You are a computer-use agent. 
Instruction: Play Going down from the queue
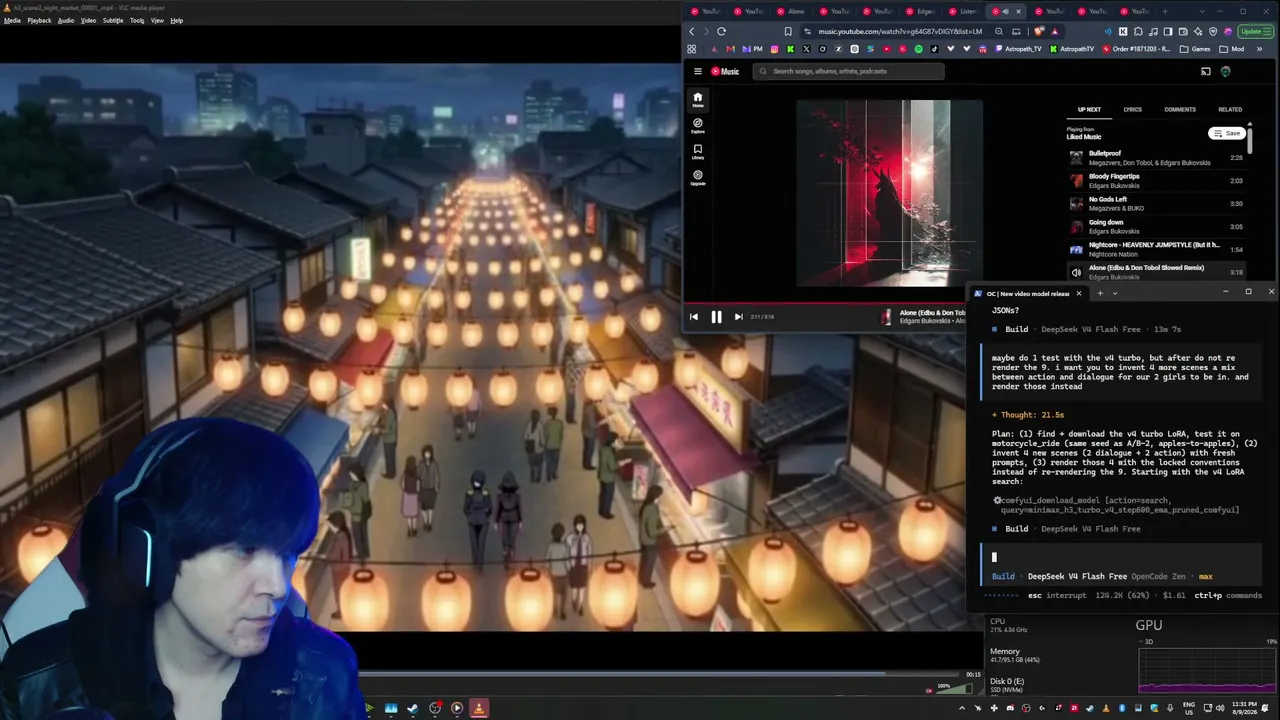[x=1157, y=227]
